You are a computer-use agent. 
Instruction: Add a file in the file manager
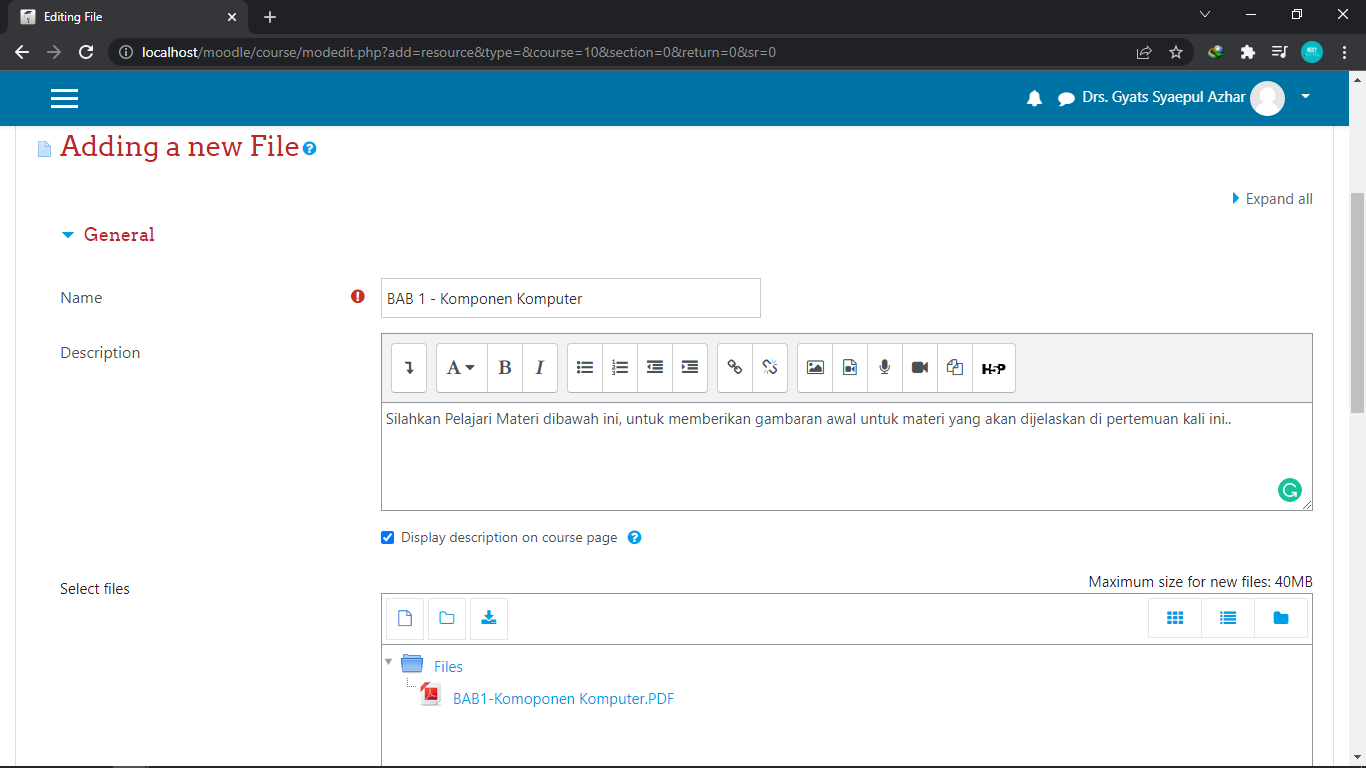[405, 619]
